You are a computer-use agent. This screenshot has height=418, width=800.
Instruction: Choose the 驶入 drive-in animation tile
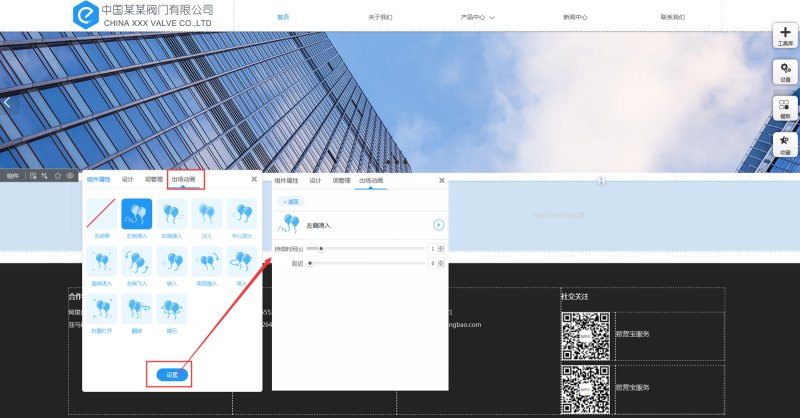[171, 261]
